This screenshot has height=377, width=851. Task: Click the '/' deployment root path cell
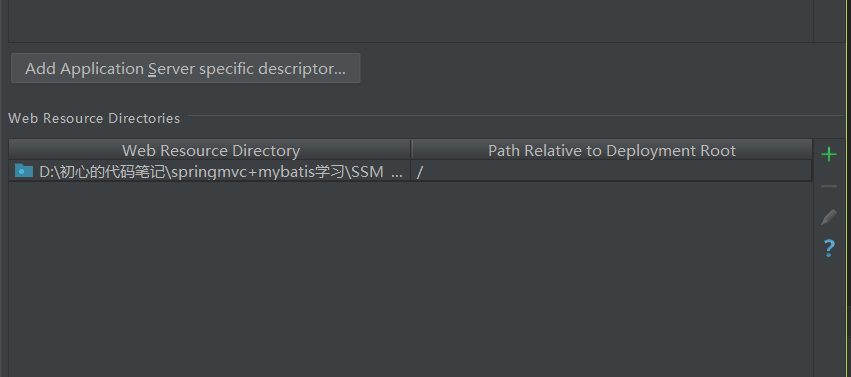pos(612,171)
